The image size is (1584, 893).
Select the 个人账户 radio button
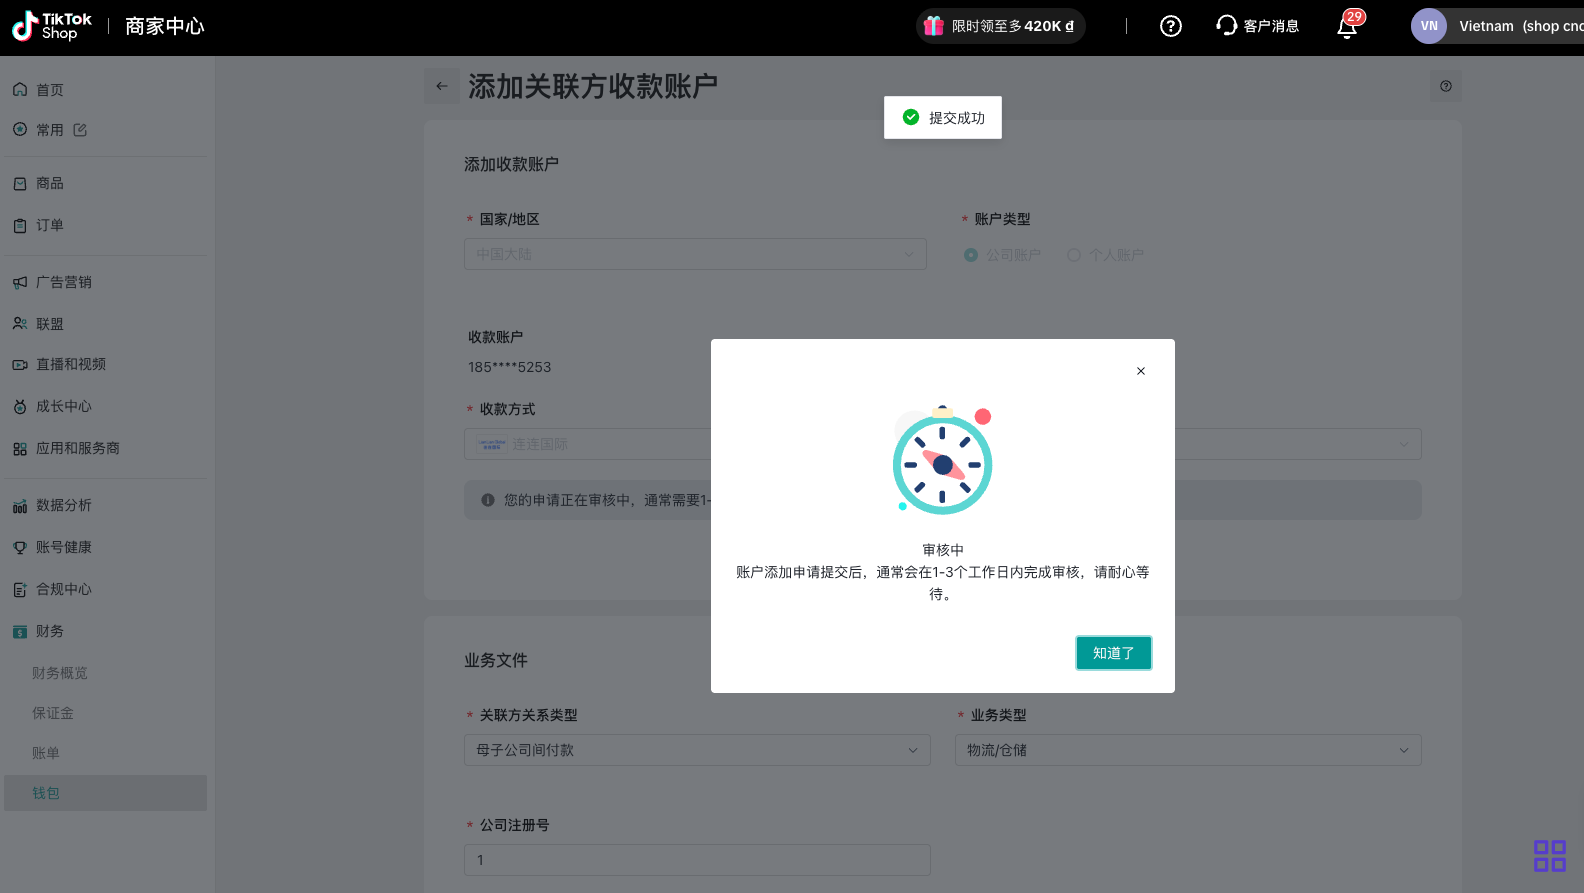coord(1074,255)
